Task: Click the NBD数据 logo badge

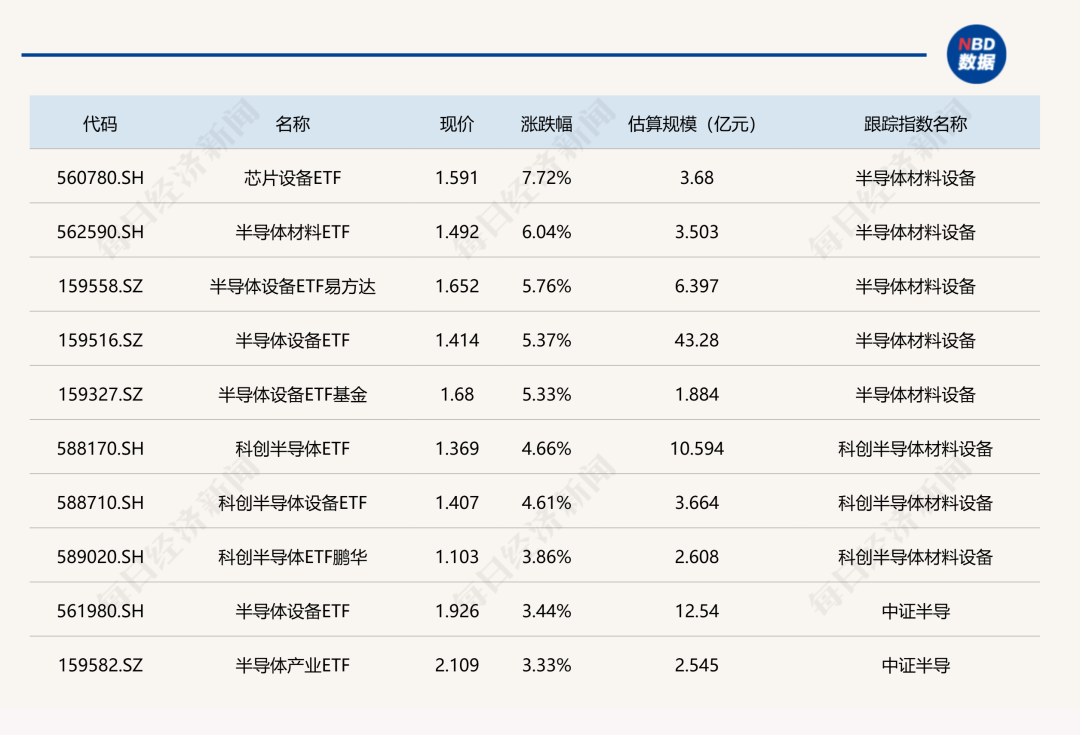Action: click(976, 54)
